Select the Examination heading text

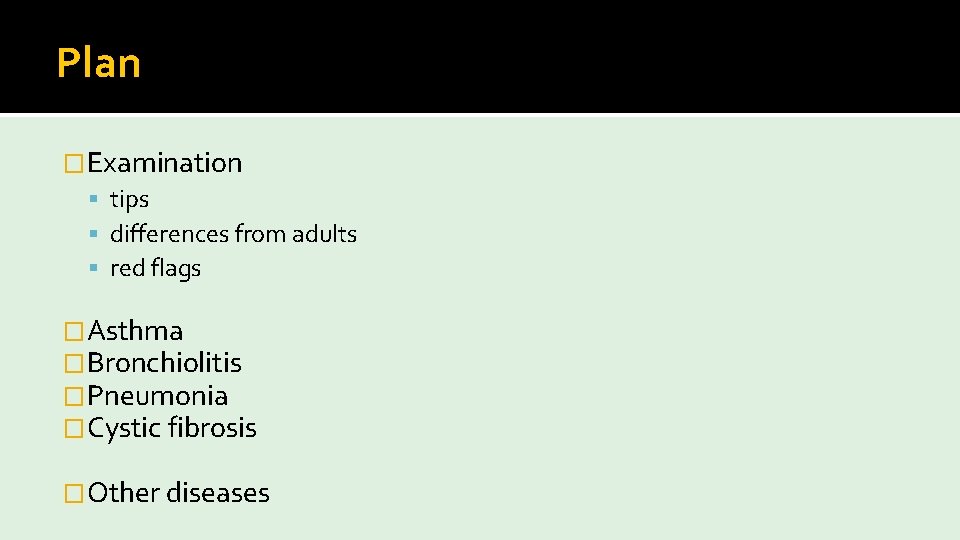pyautogui.click(x=165, y=163)
